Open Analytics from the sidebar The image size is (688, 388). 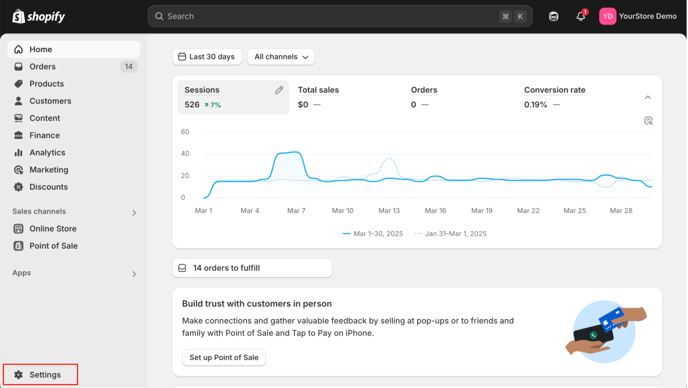(74, 152)
